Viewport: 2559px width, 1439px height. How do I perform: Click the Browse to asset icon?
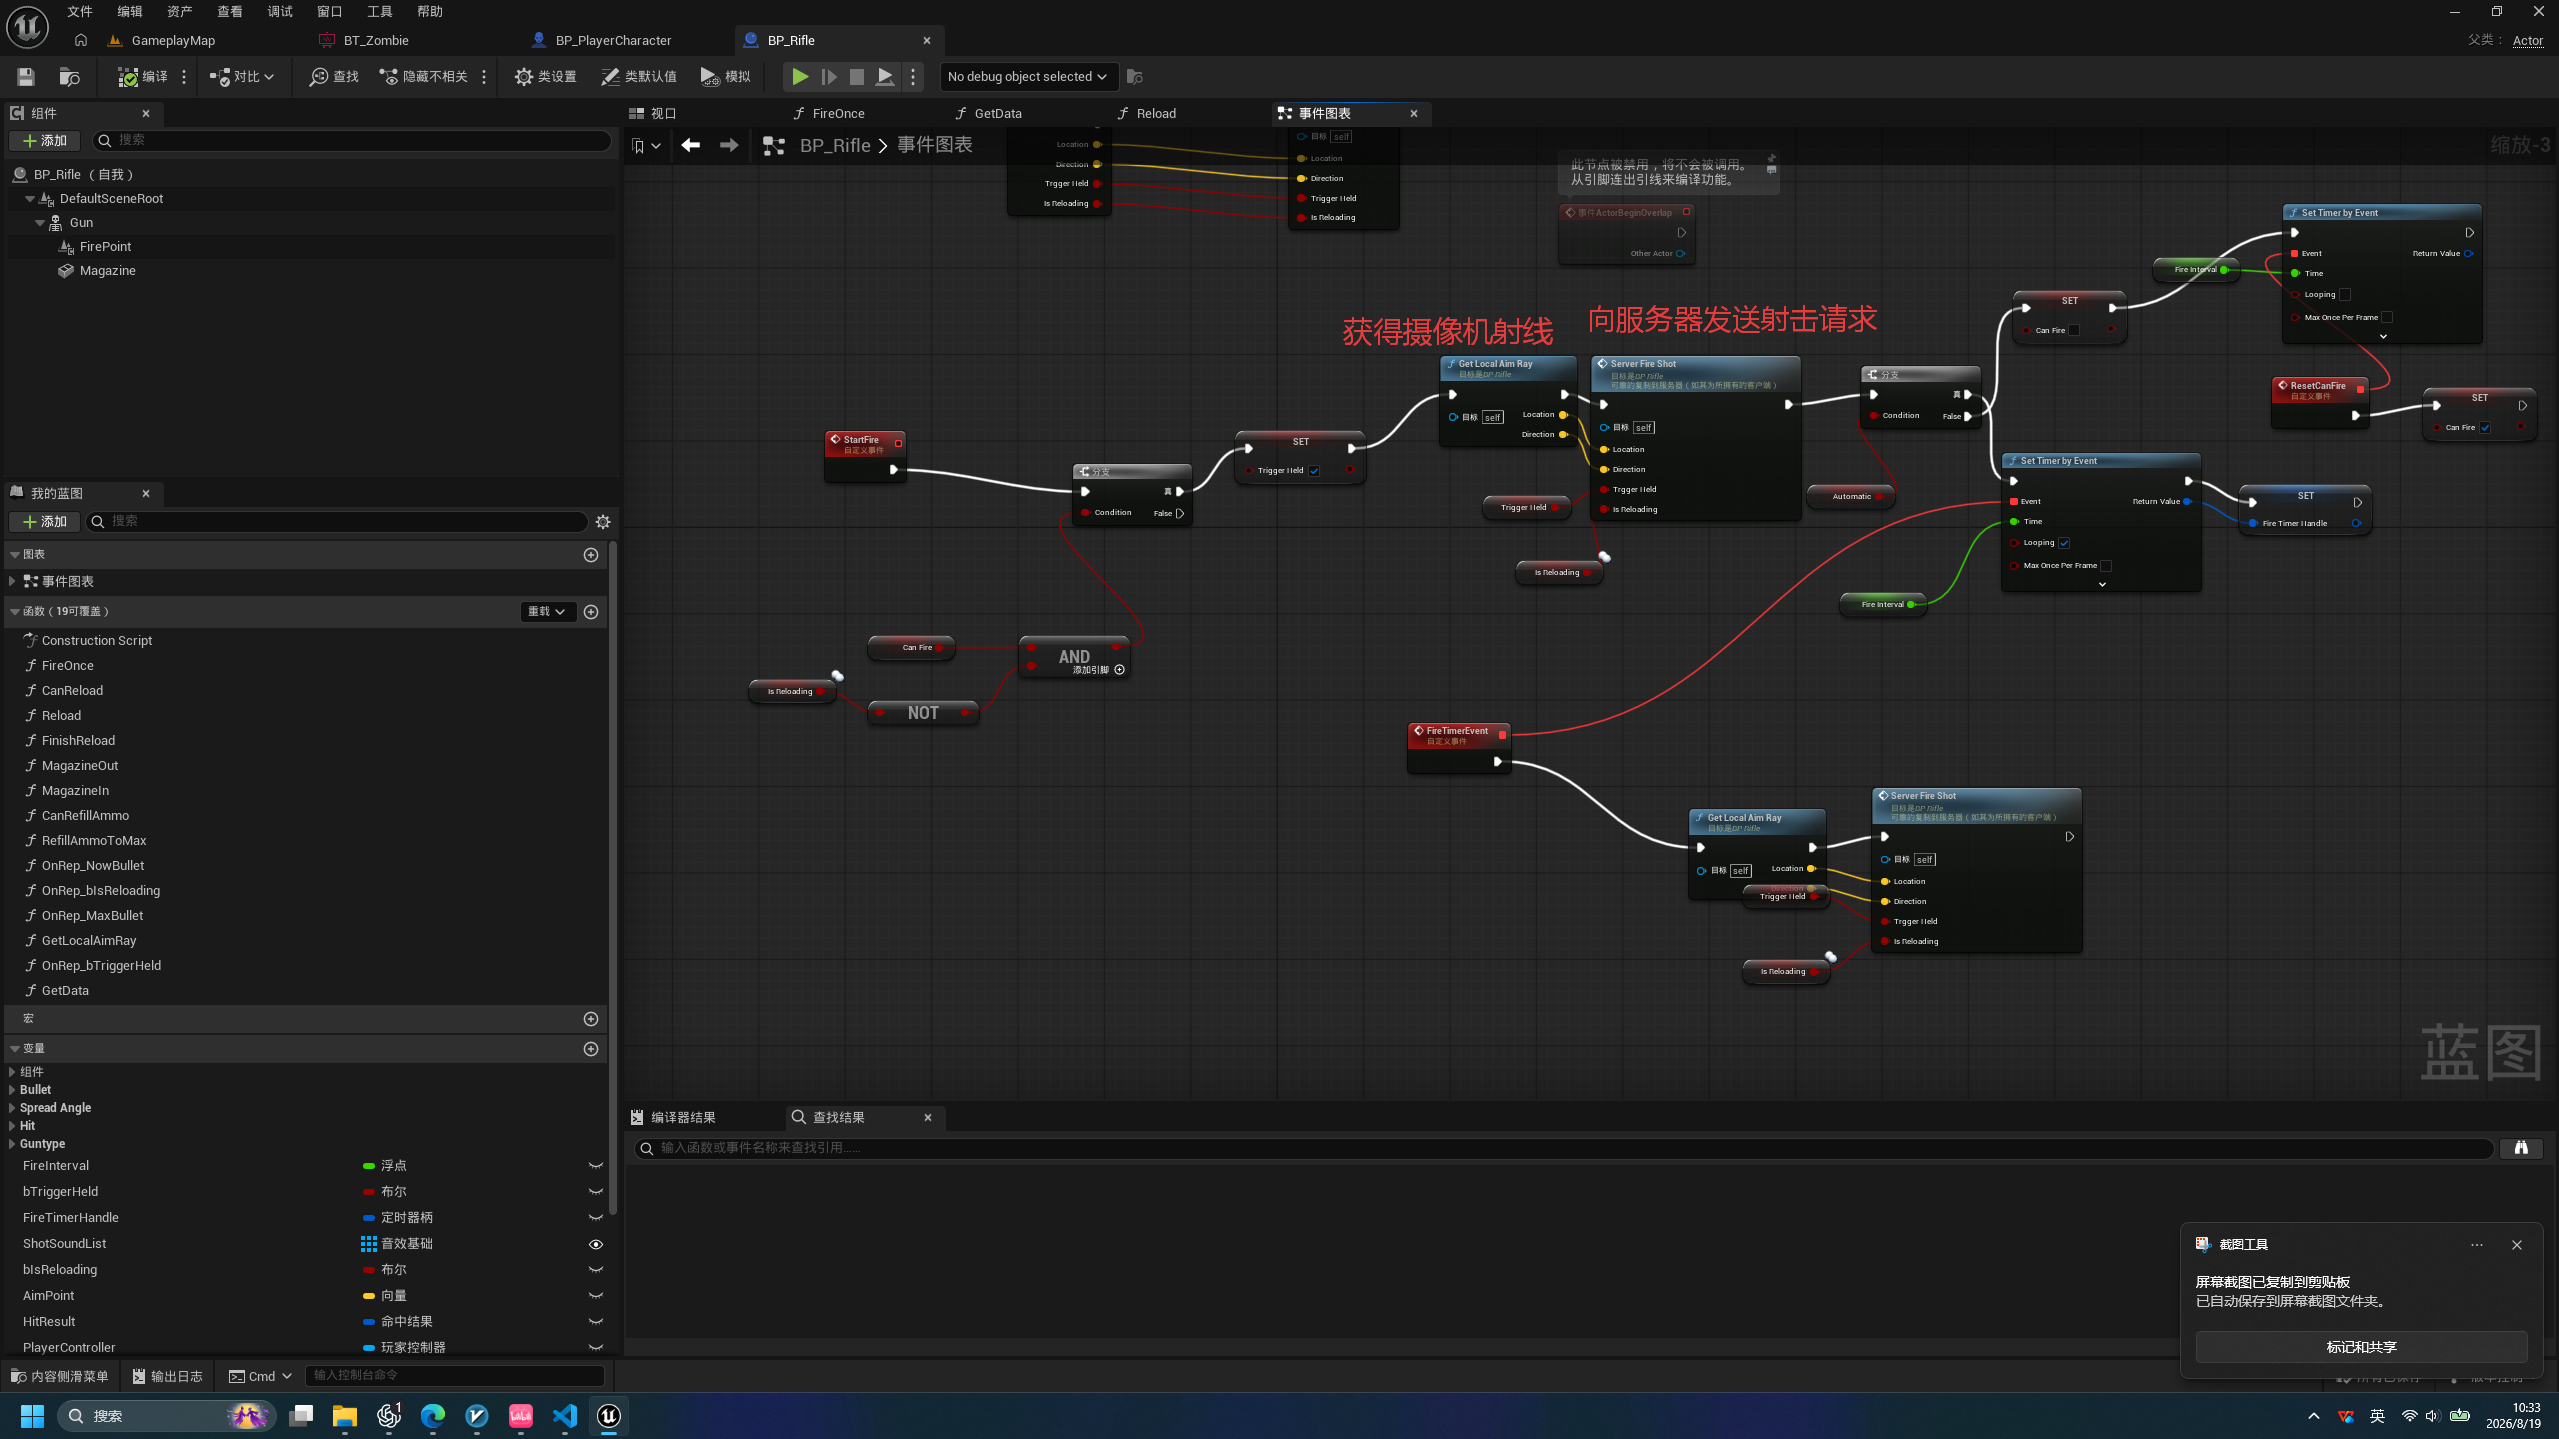click(69, 77)
